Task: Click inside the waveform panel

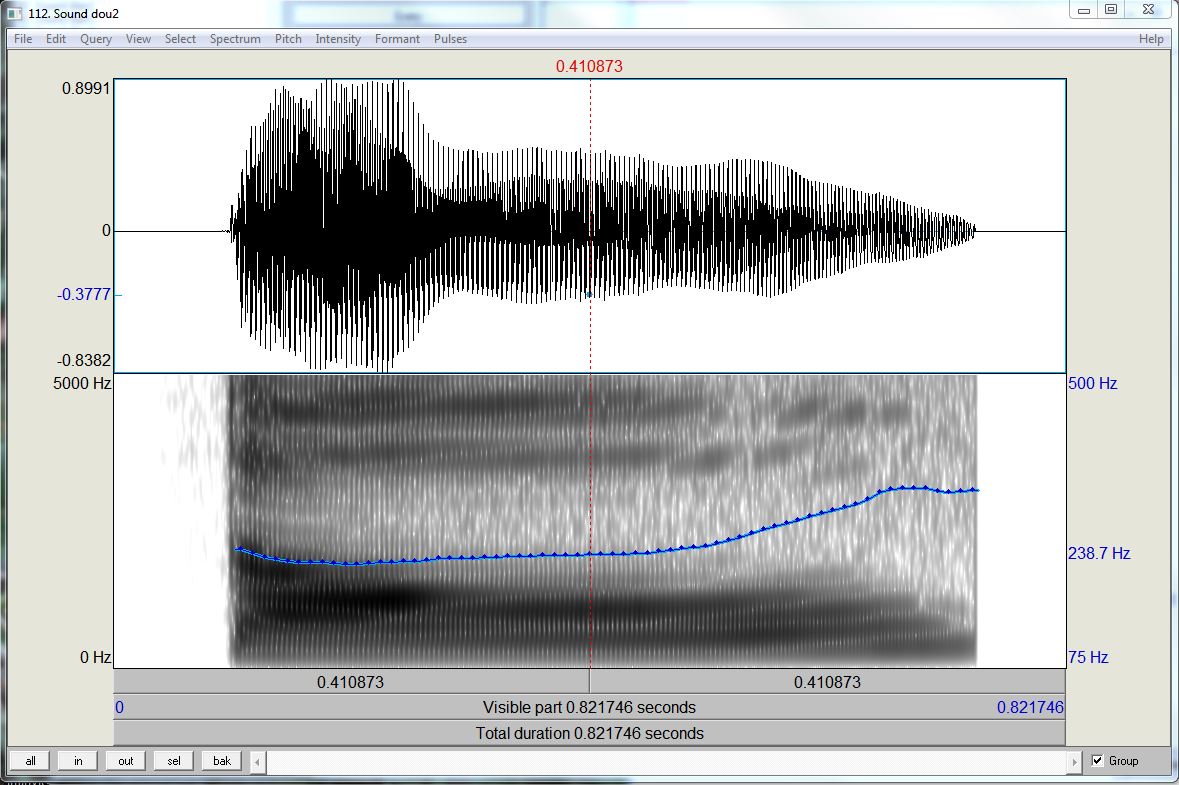Action: 590,226
